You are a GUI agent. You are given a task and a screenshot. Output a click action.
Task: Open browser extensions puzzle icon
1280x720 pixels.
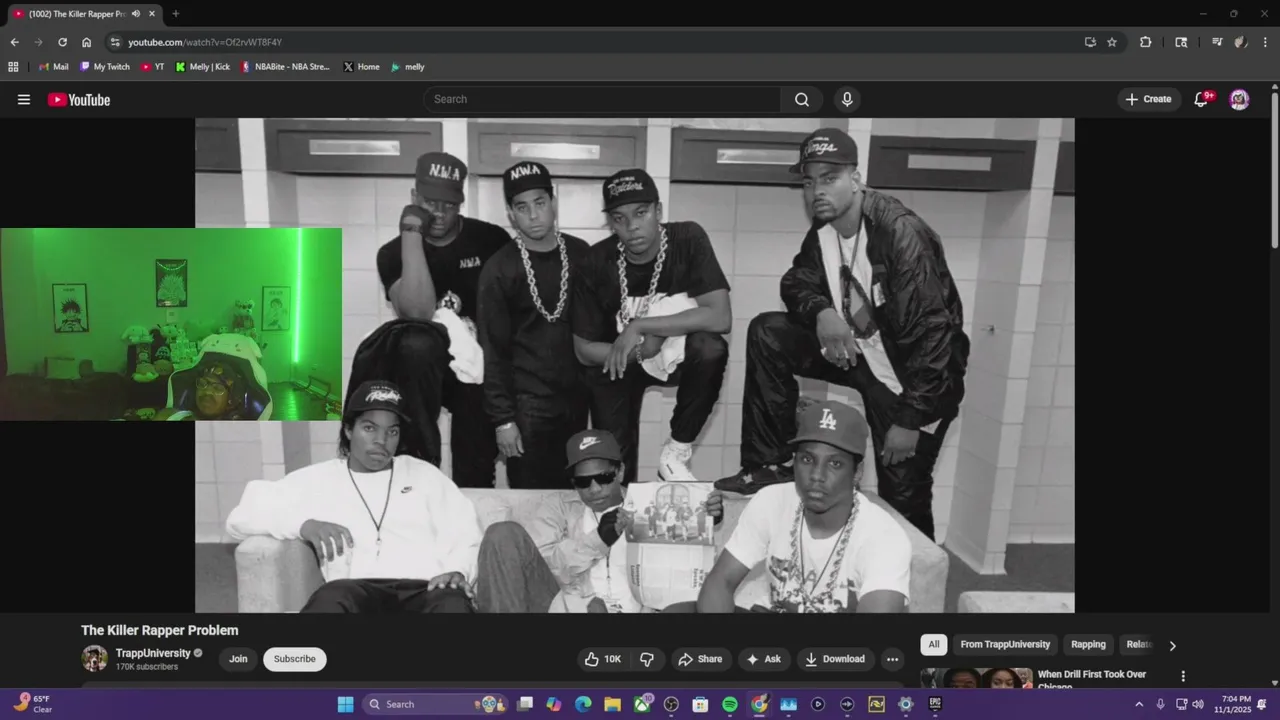point(1146,42)
